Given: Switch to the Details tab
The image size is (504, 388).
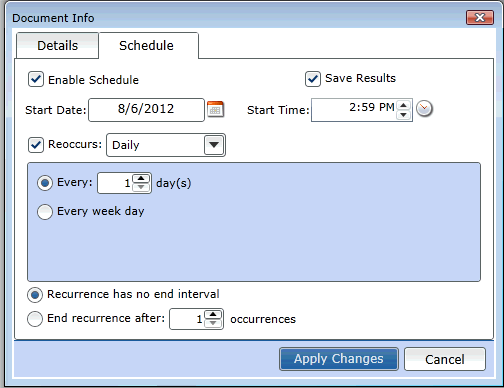Looking at the screenshot, I should pos(57,46).
